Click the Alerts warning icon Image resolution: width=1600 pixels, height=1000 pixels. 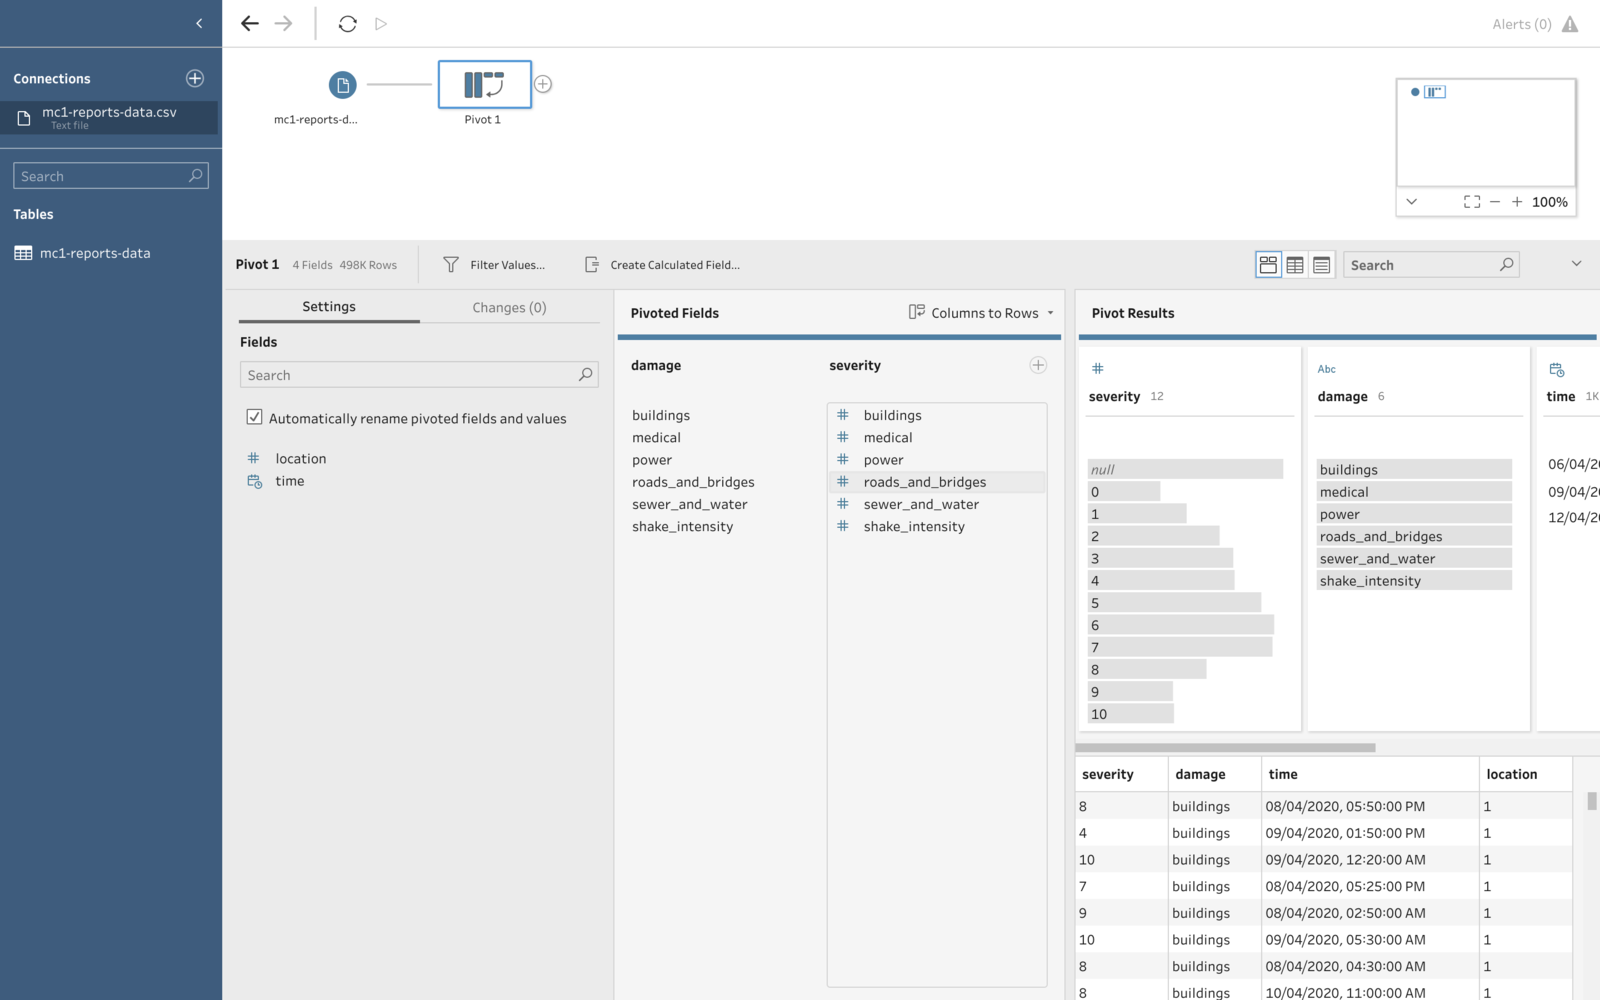pyautogui.click(x=1569, y=23)
